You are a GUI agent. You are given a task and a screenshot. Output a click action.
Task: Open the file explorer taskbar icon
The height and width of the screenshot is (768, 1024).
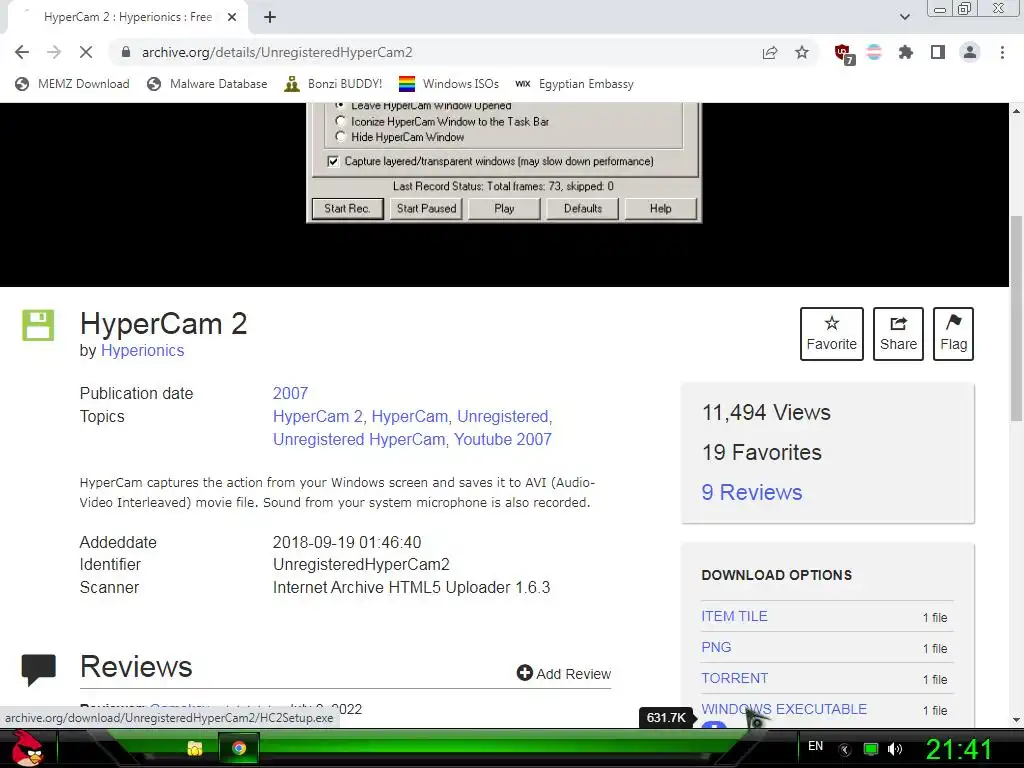[195, 748]
